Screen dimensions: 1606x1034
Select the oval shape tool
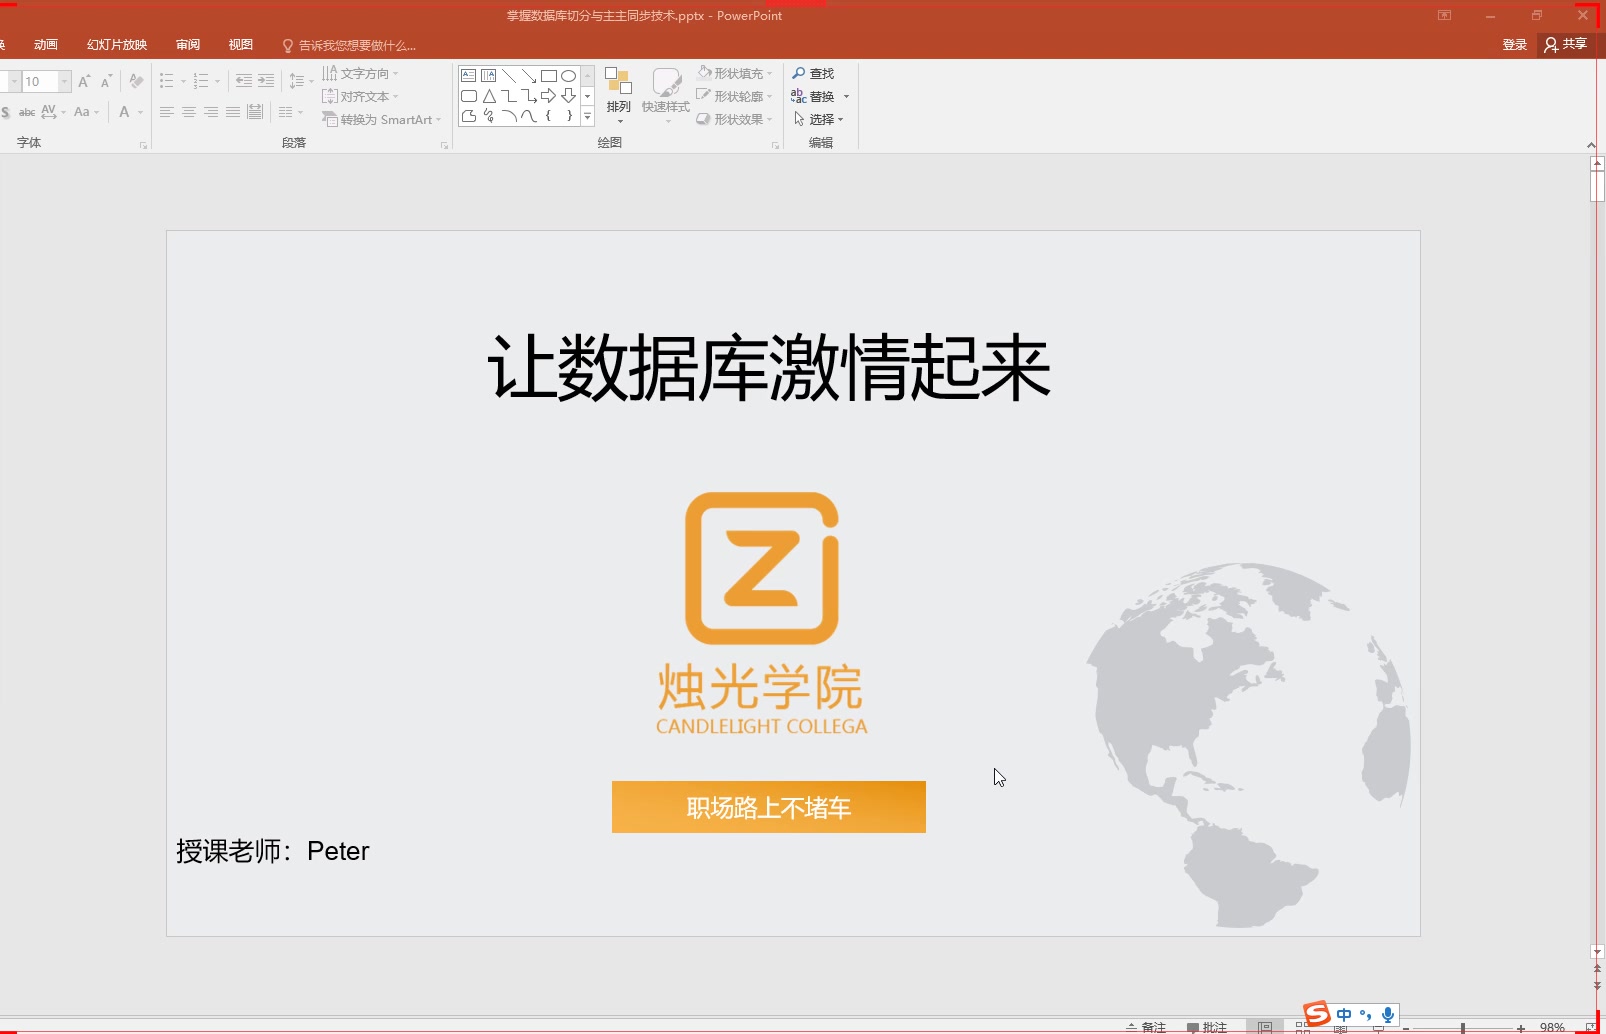tap(567, 75)
